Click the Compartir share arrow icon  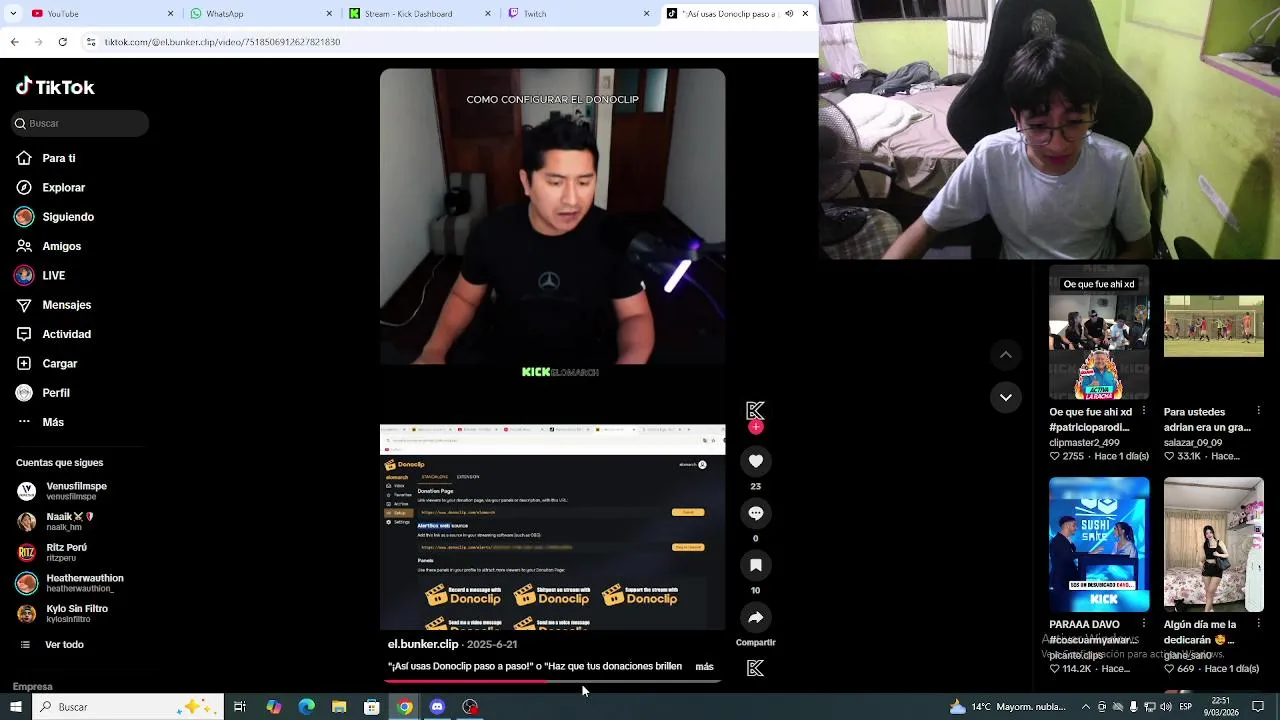tap(756, 617)
